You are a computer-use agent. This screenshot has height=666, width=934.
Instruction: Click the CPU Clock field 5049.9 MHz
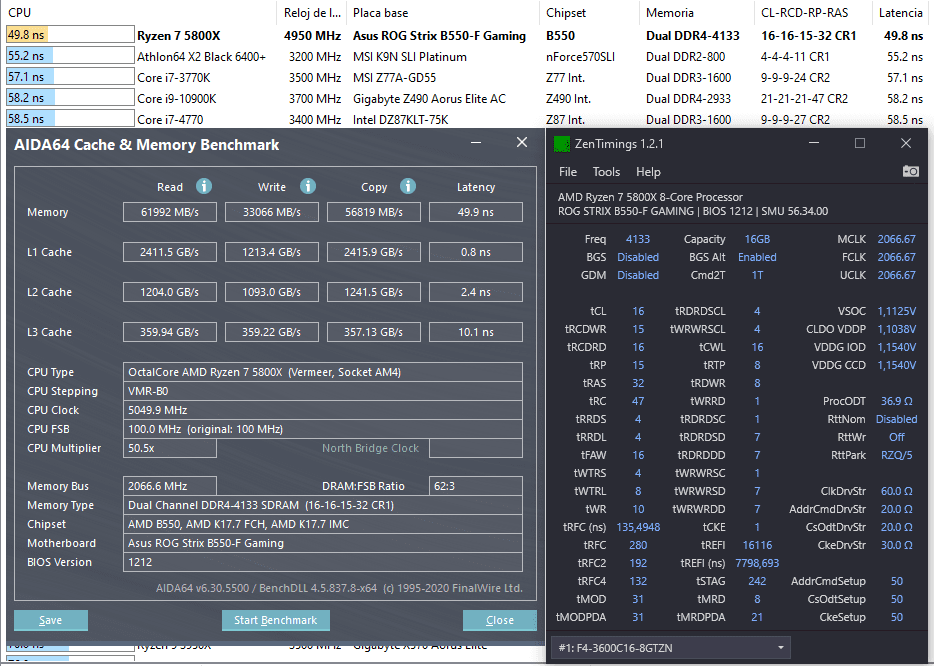click(x=323, y=410)
